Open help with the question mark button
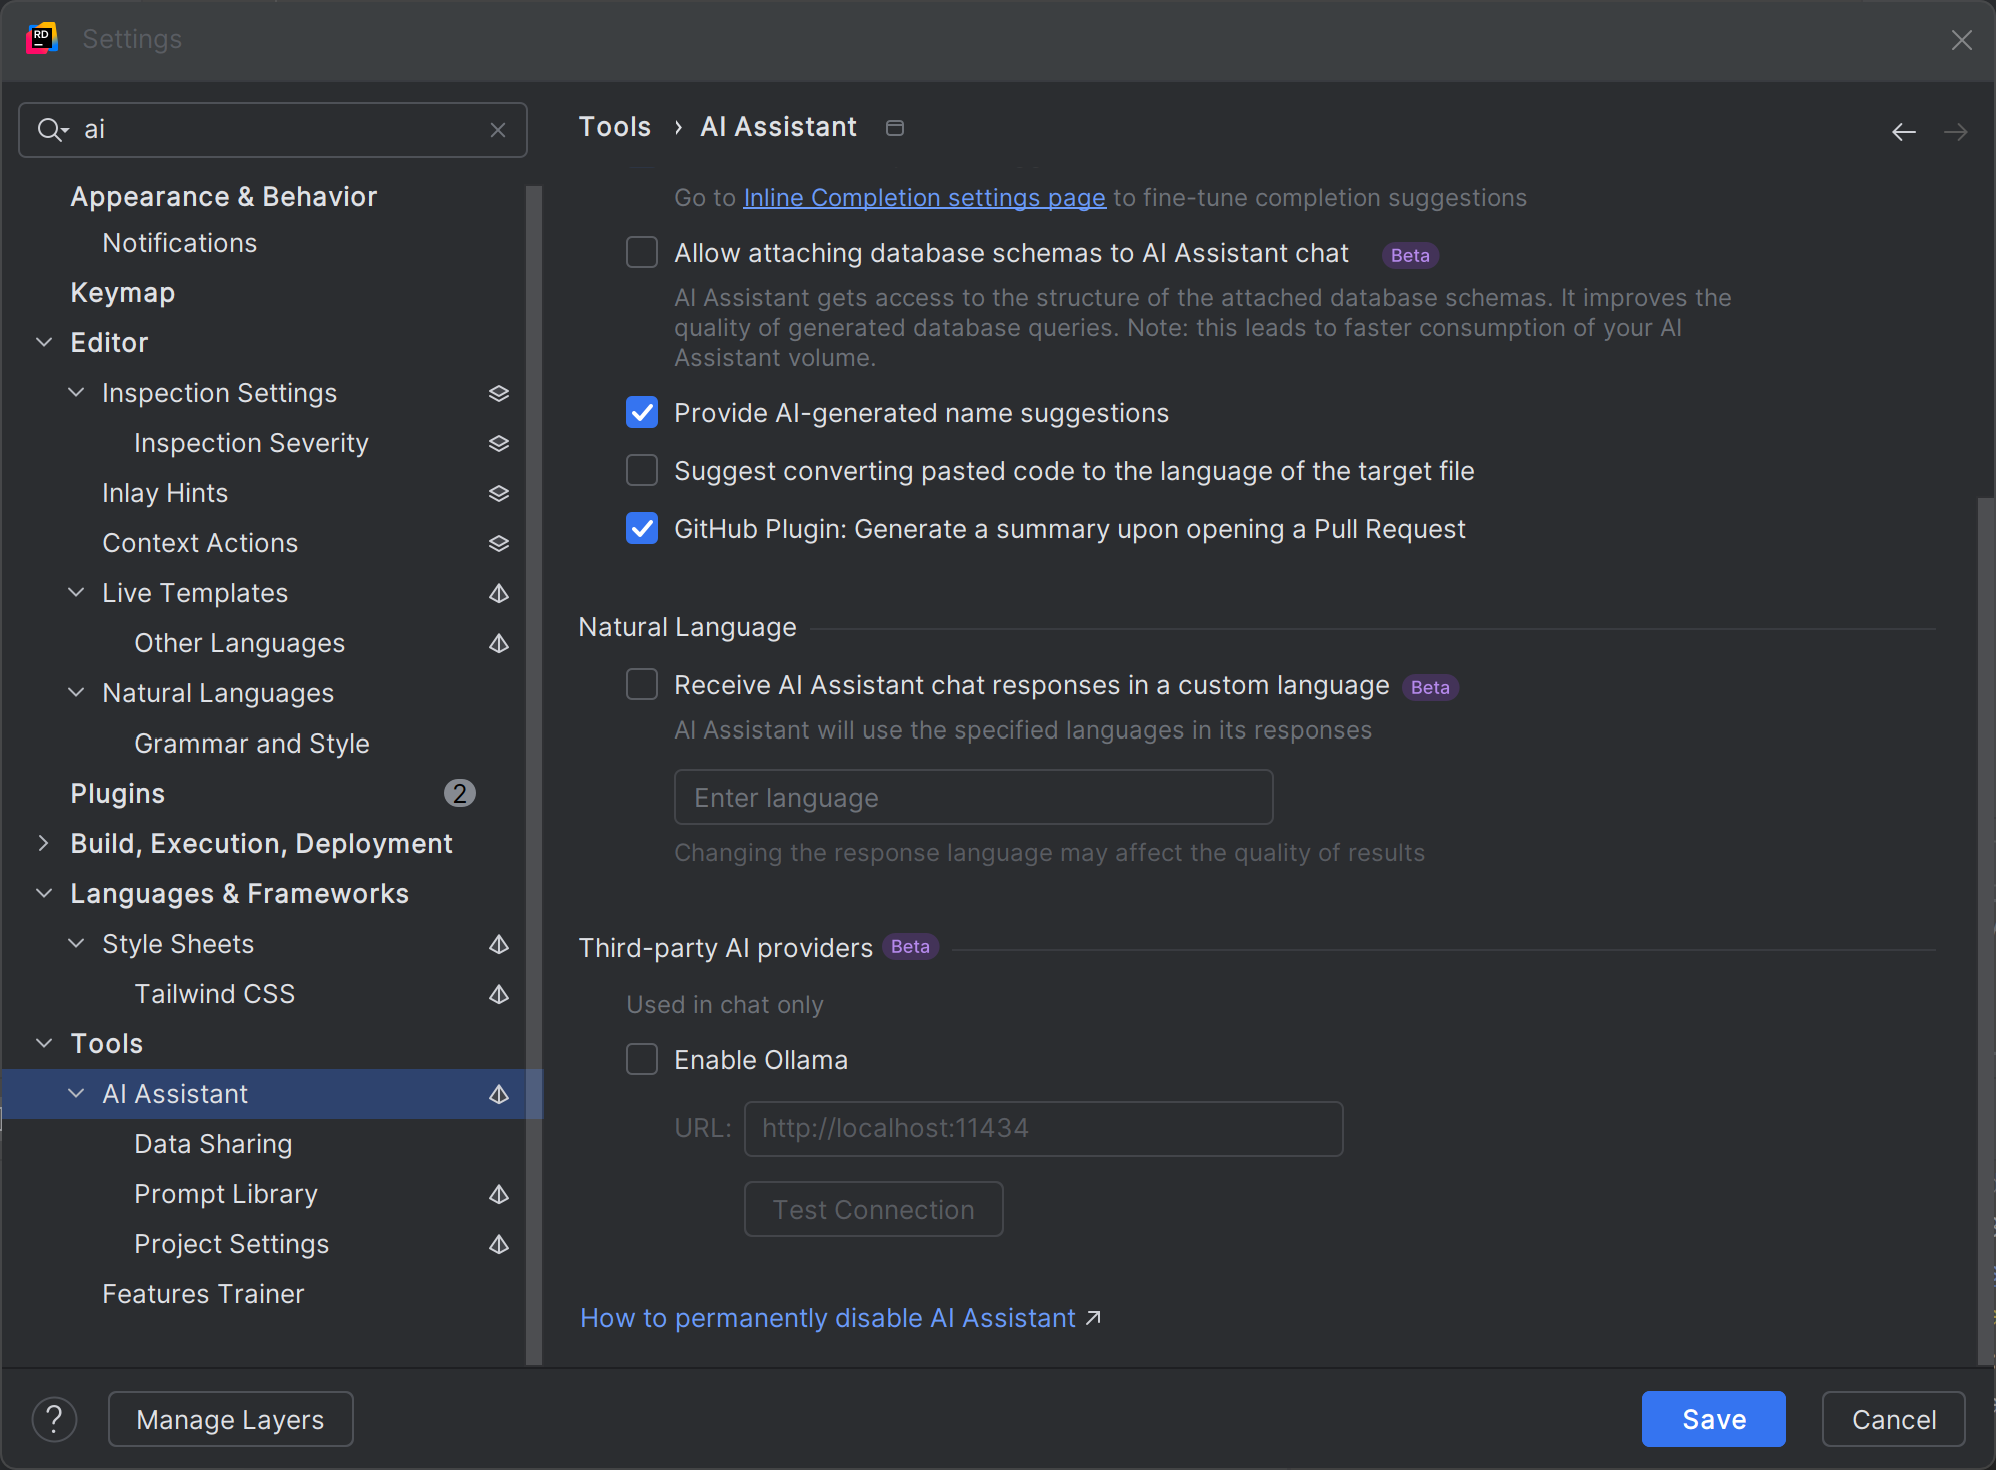1996x1470 pixels. [55, 1419]
